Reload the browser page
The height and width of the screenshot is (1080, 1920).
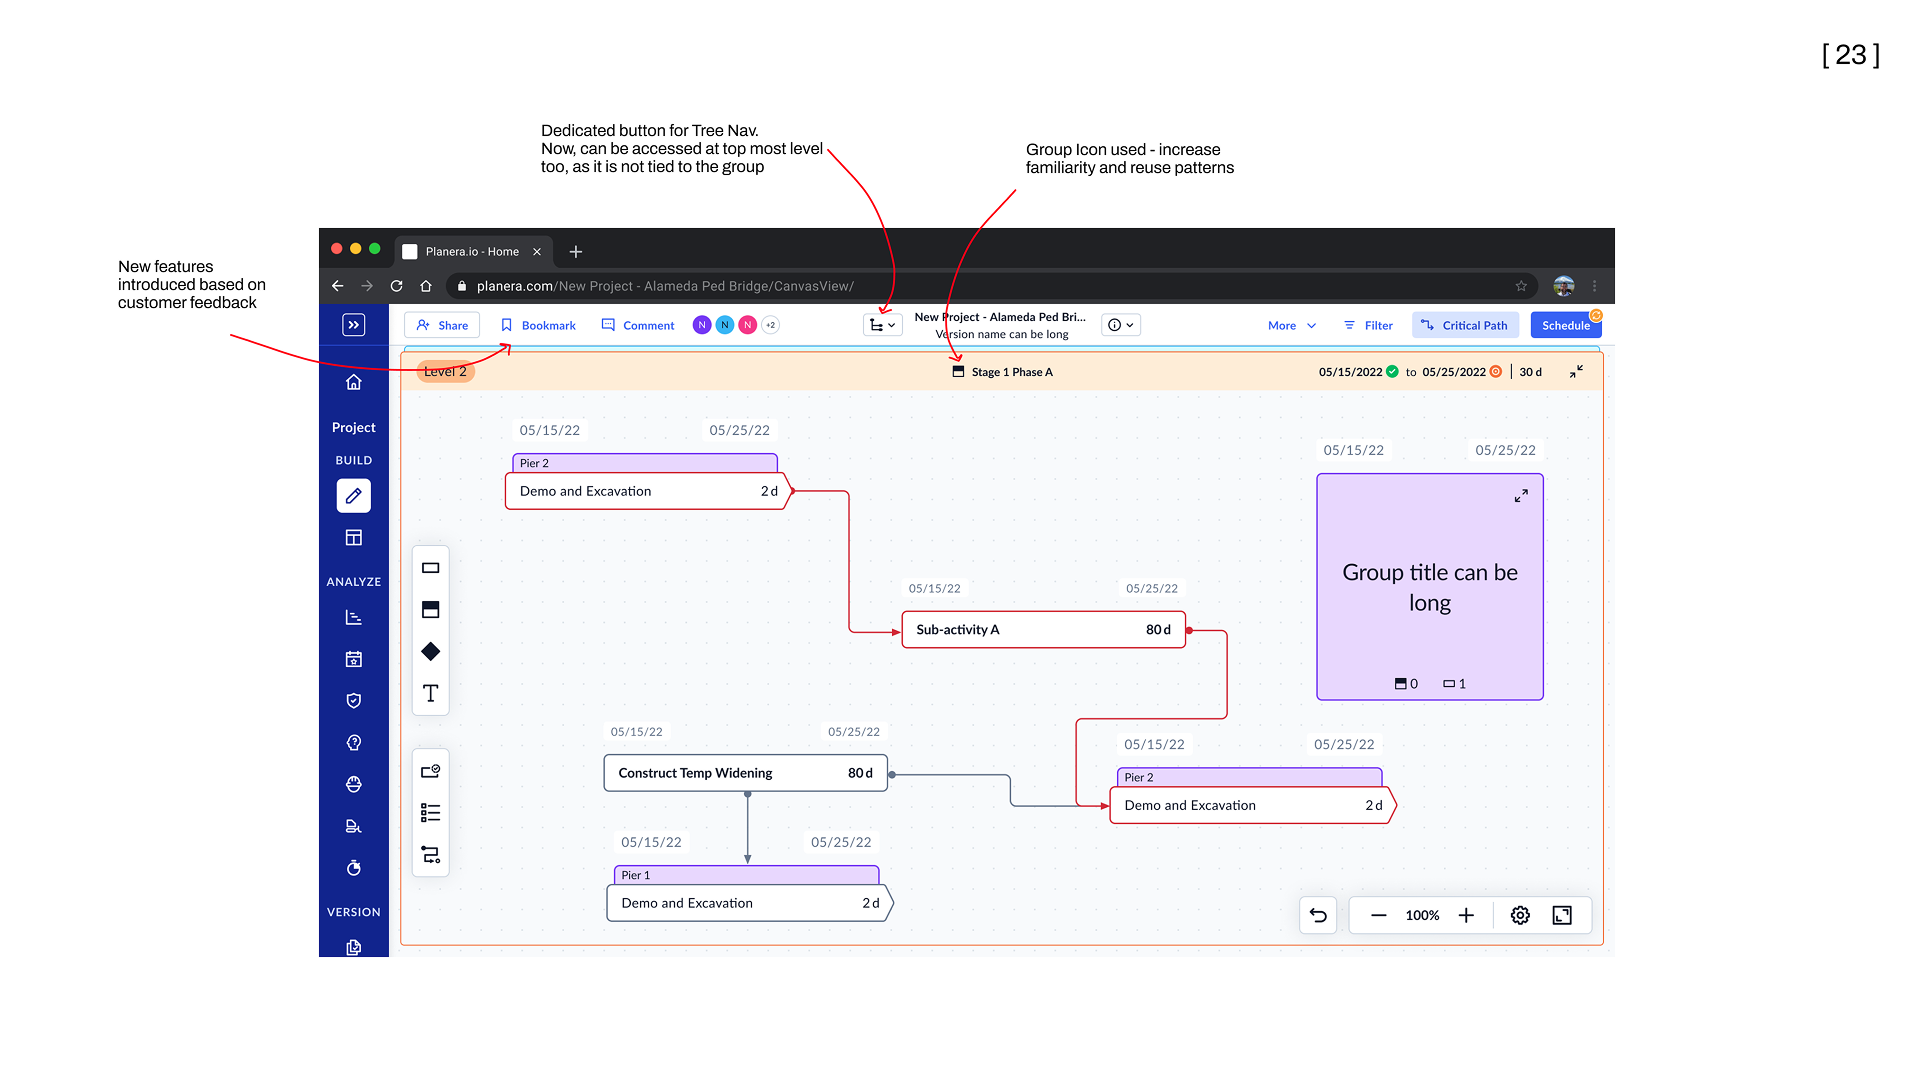pos(396,286)
